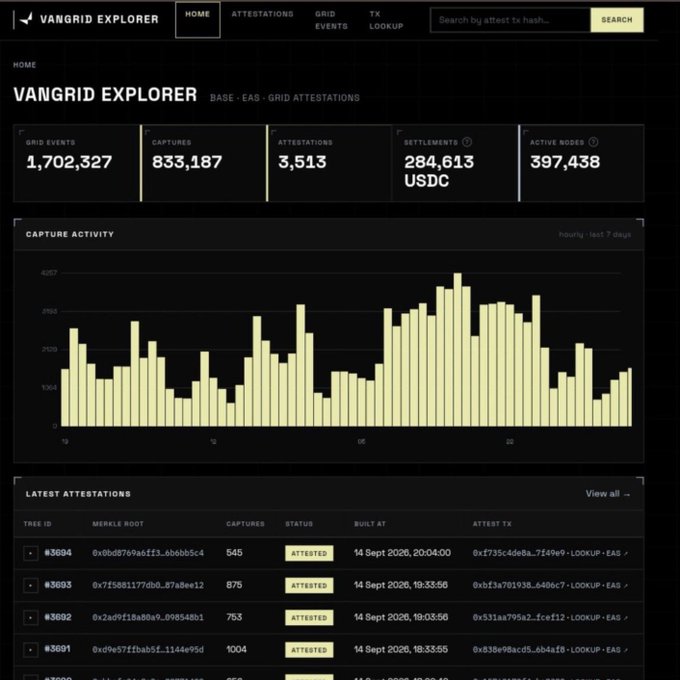This screenshot has height=680, width=680.
Task: Click the Vangrid Explorer logo icon
Action: point(26,19)
